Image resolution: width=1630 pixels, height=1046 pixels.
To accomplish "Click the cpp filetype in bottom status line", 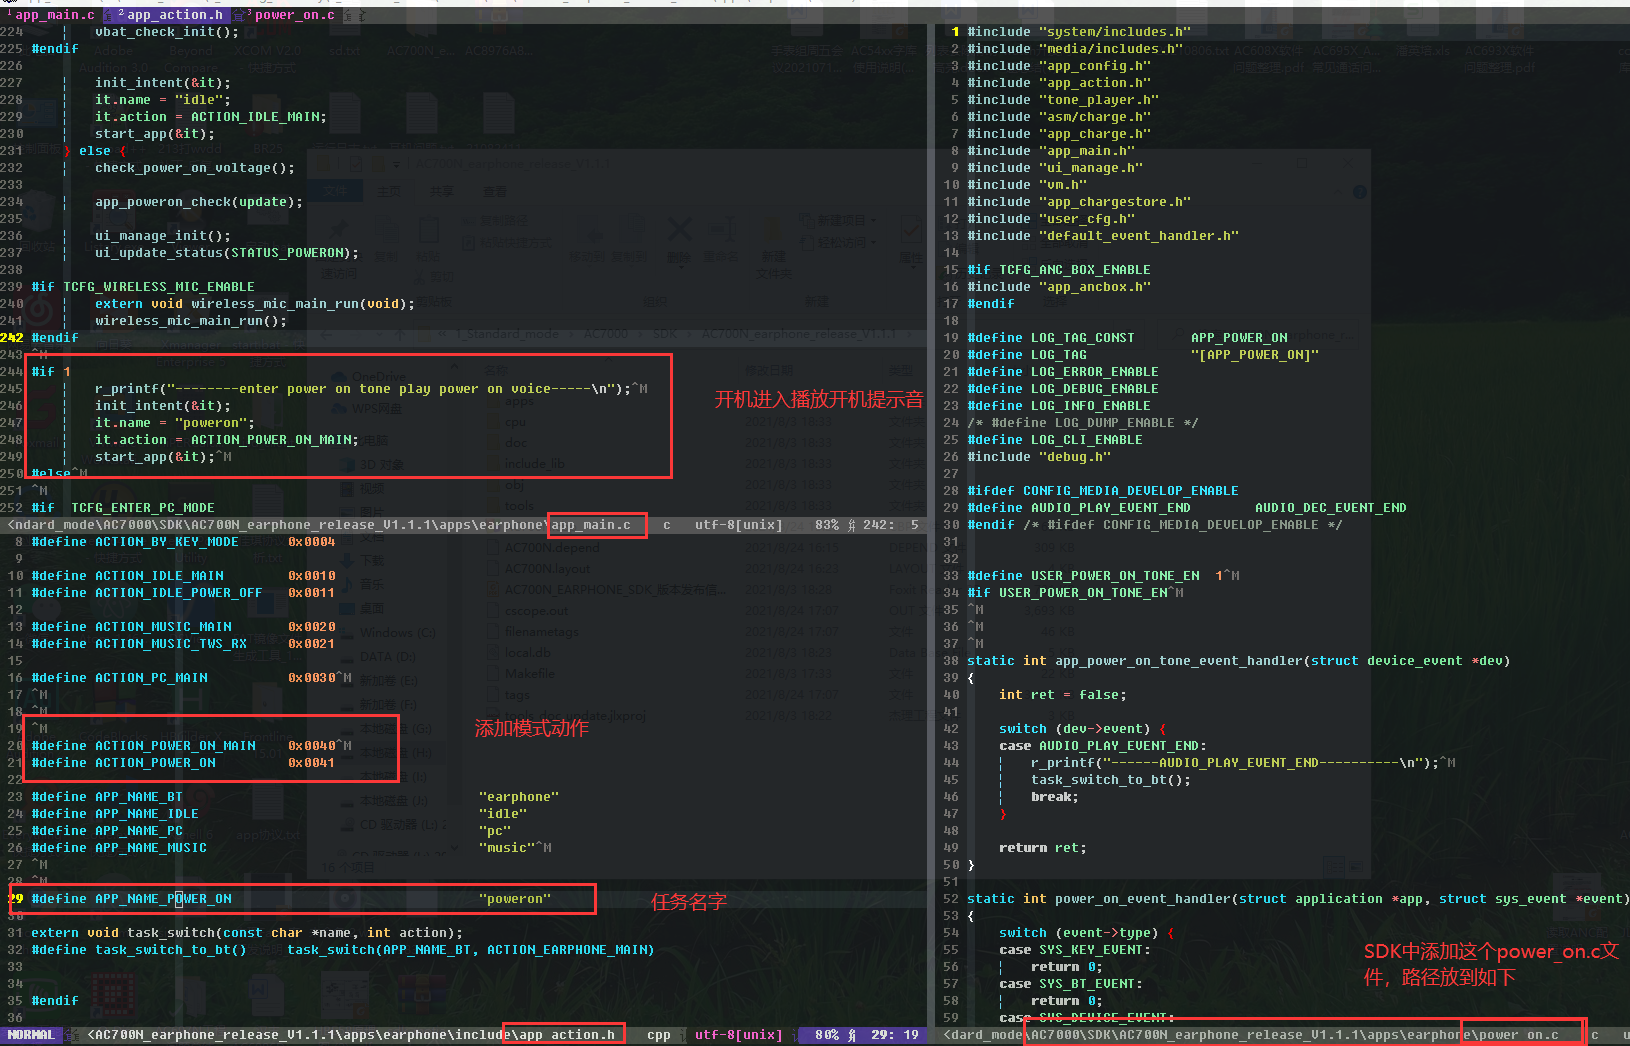I will tap(659, 1035).
